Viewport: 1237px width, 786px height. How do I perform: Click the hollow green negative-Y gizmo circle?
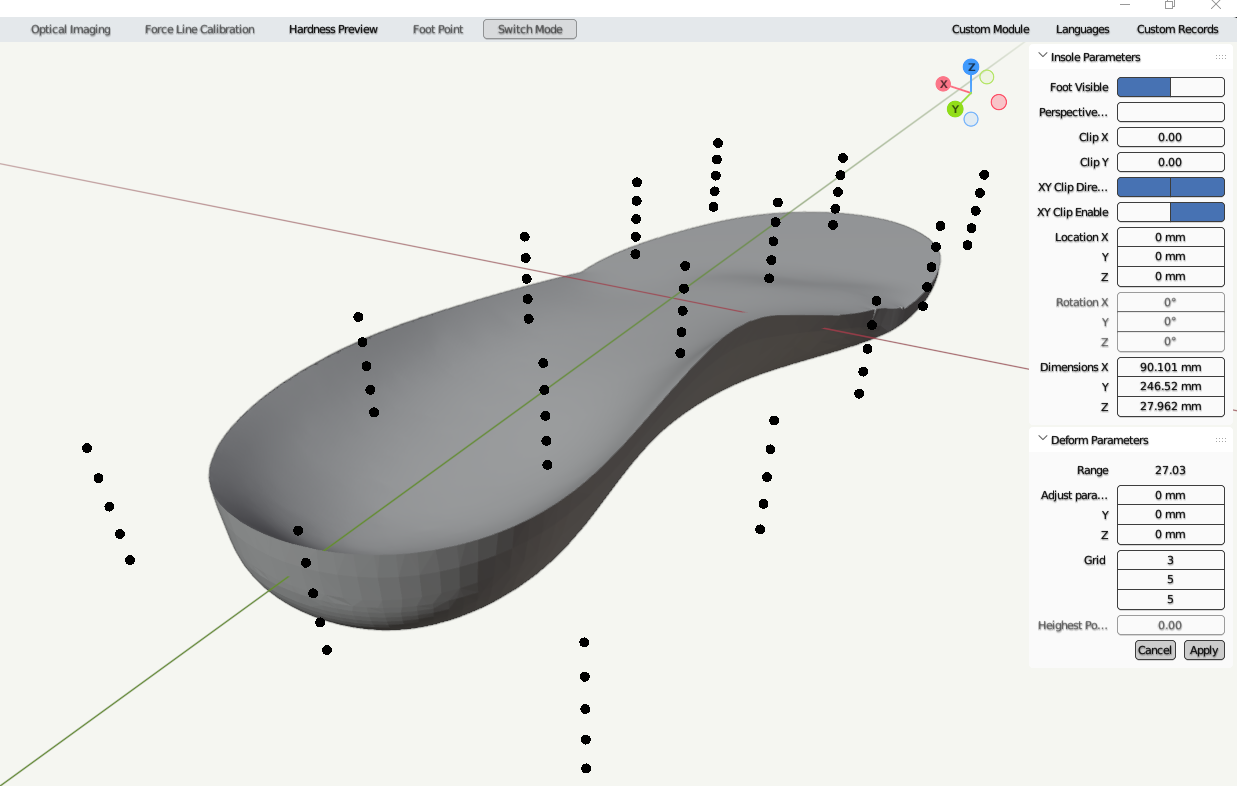tap(987, 77)
